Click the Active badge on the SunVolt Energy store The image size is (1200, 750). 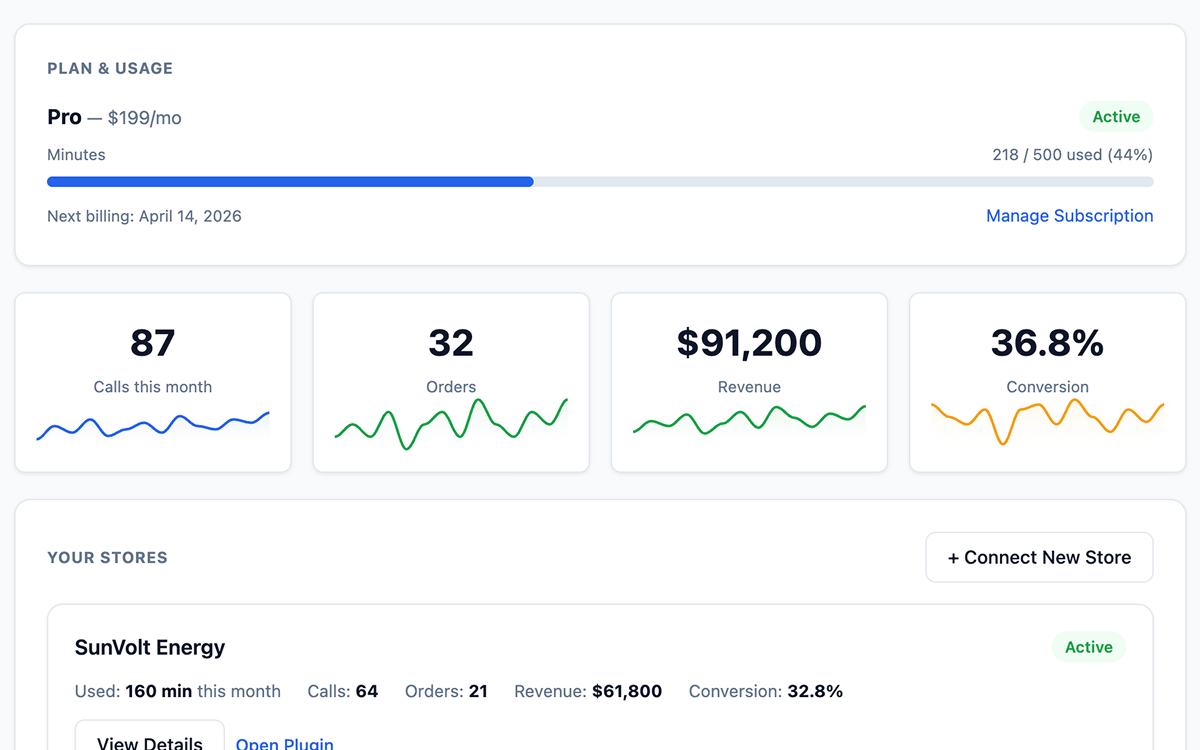click(1088, 647)
